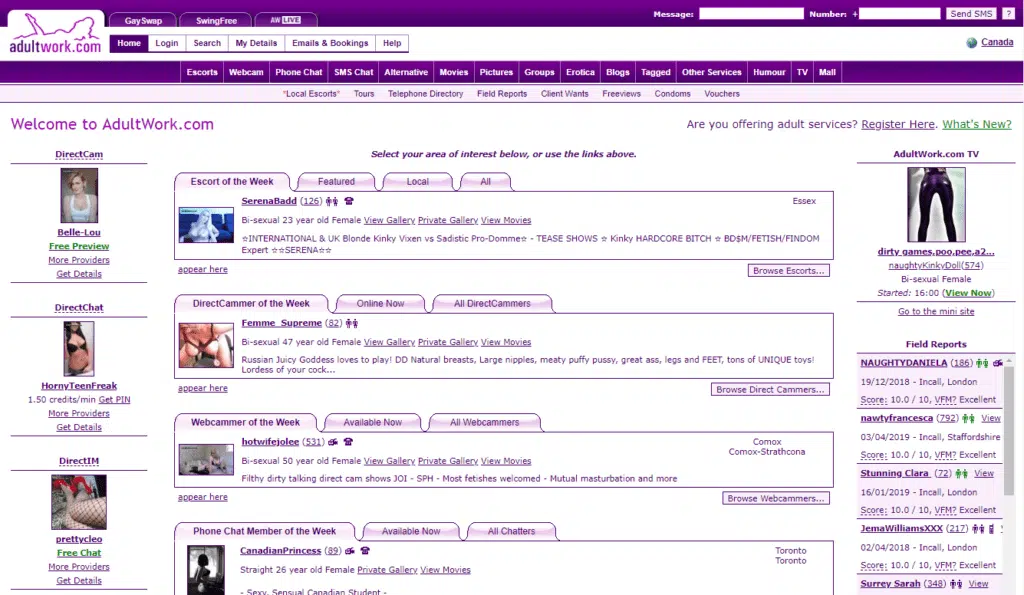Click Free Preview under Belle-Lou
Viewport: 1024px width, 595px height.
pos(79,246)
